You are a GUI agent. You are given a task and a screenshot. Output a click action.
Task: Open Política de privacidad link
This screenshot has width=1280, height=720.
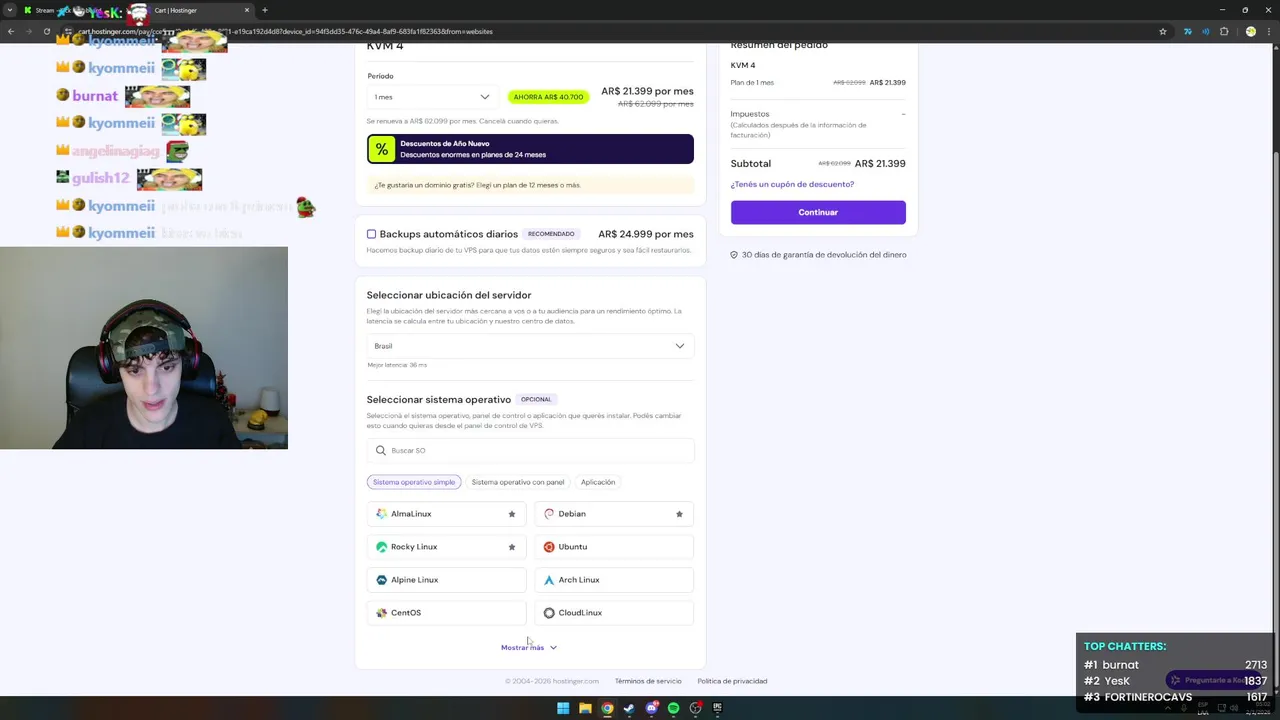coord(732,681)
